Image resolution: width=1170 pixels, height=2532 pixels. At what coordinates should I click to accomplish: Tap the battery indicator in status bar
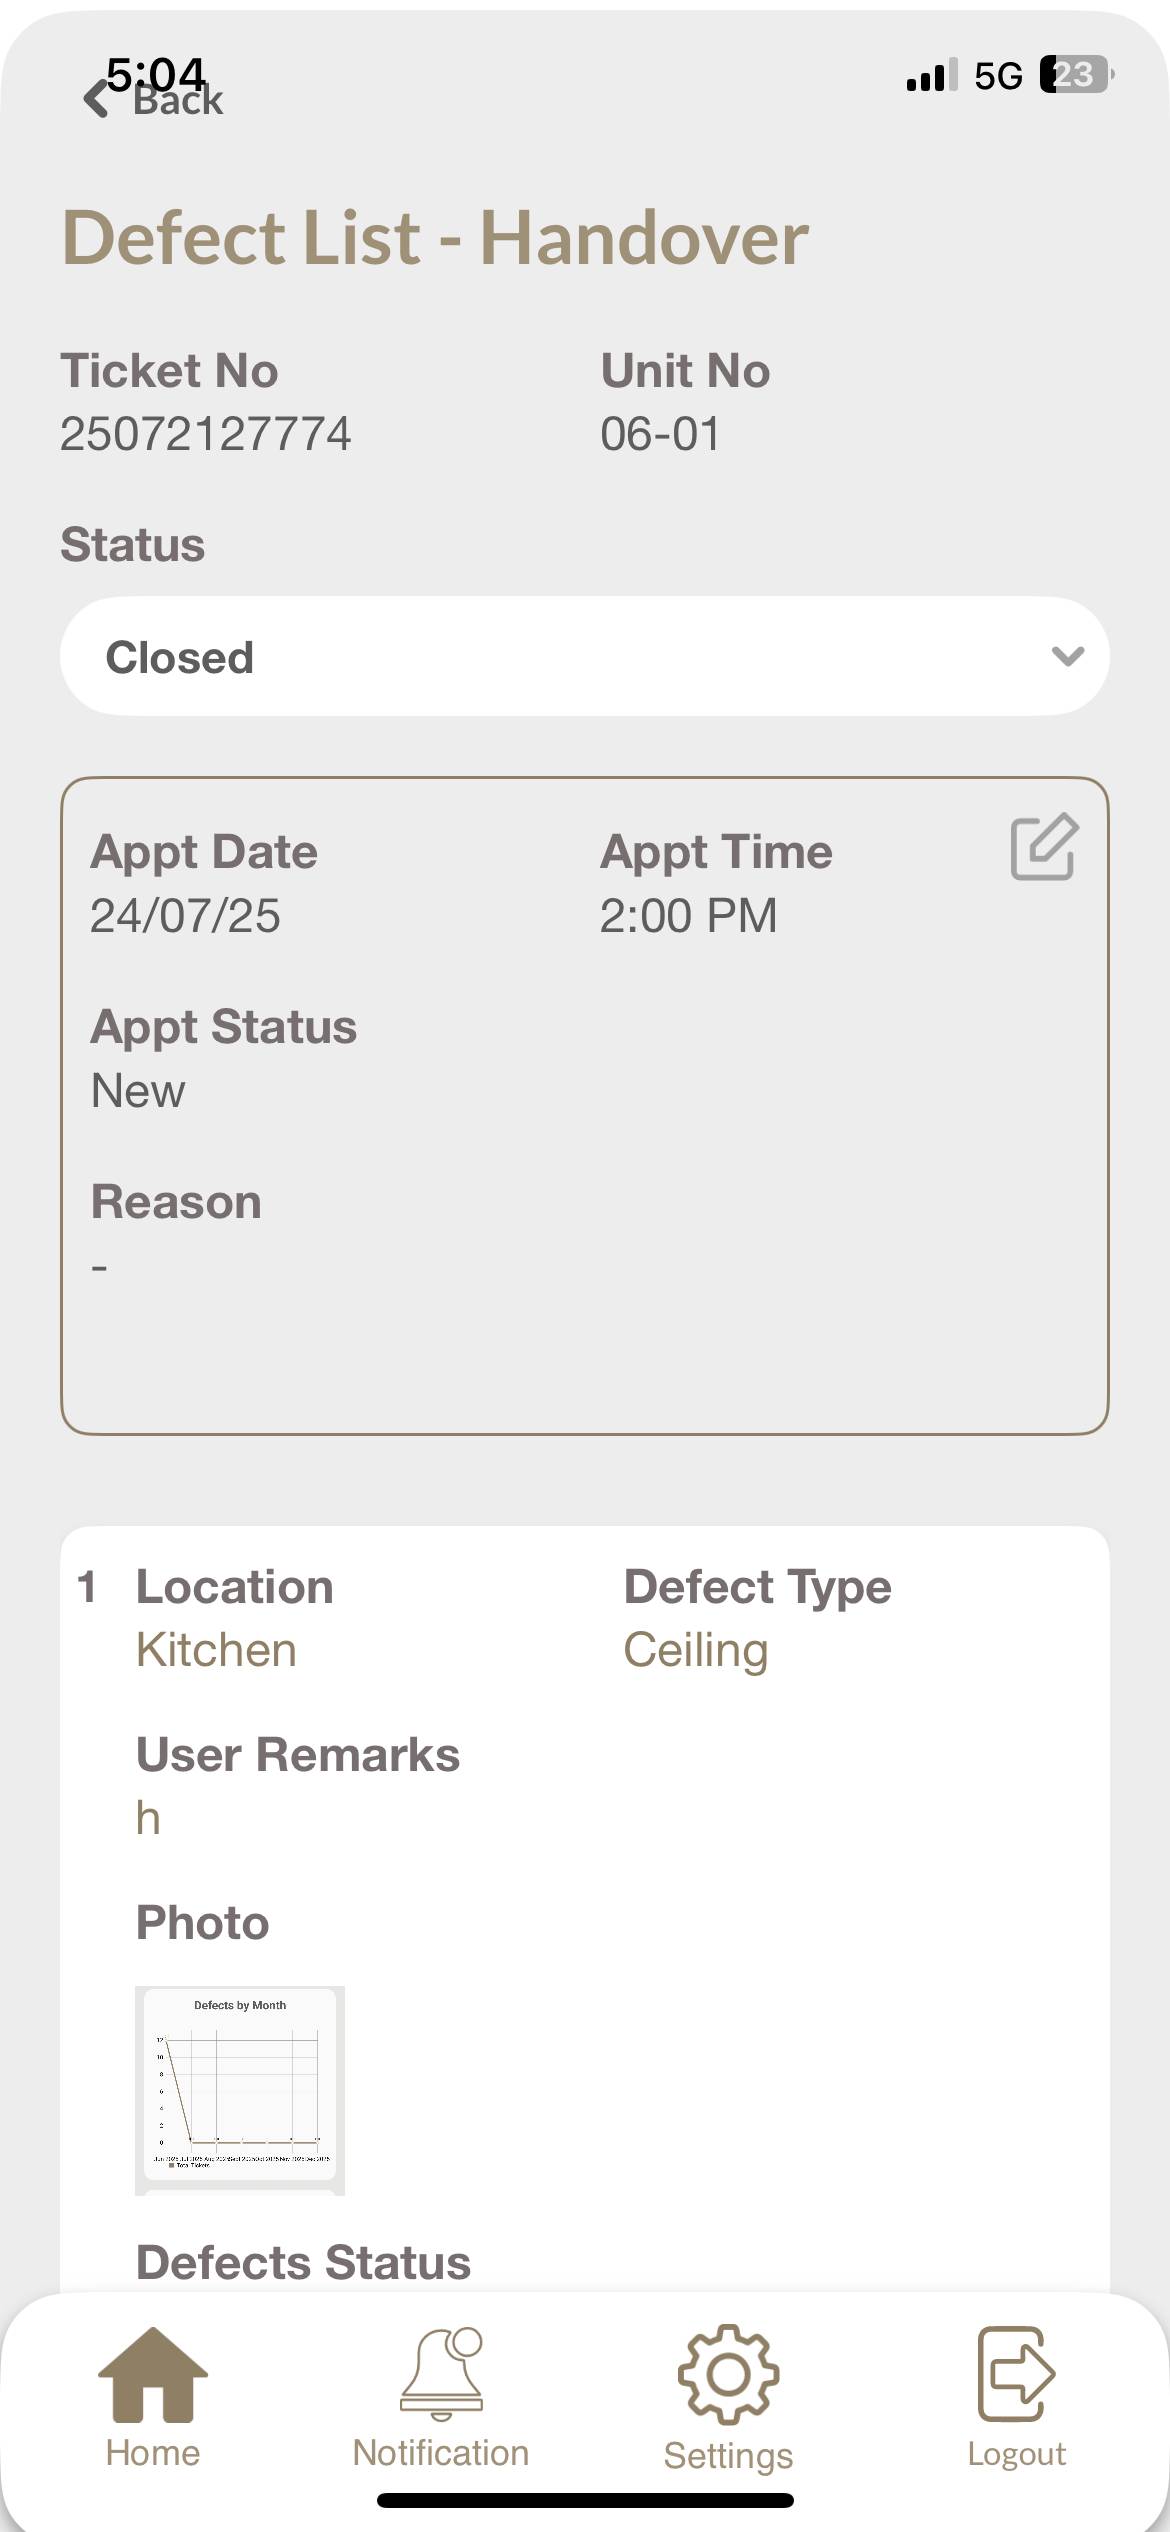[1076, 75]
